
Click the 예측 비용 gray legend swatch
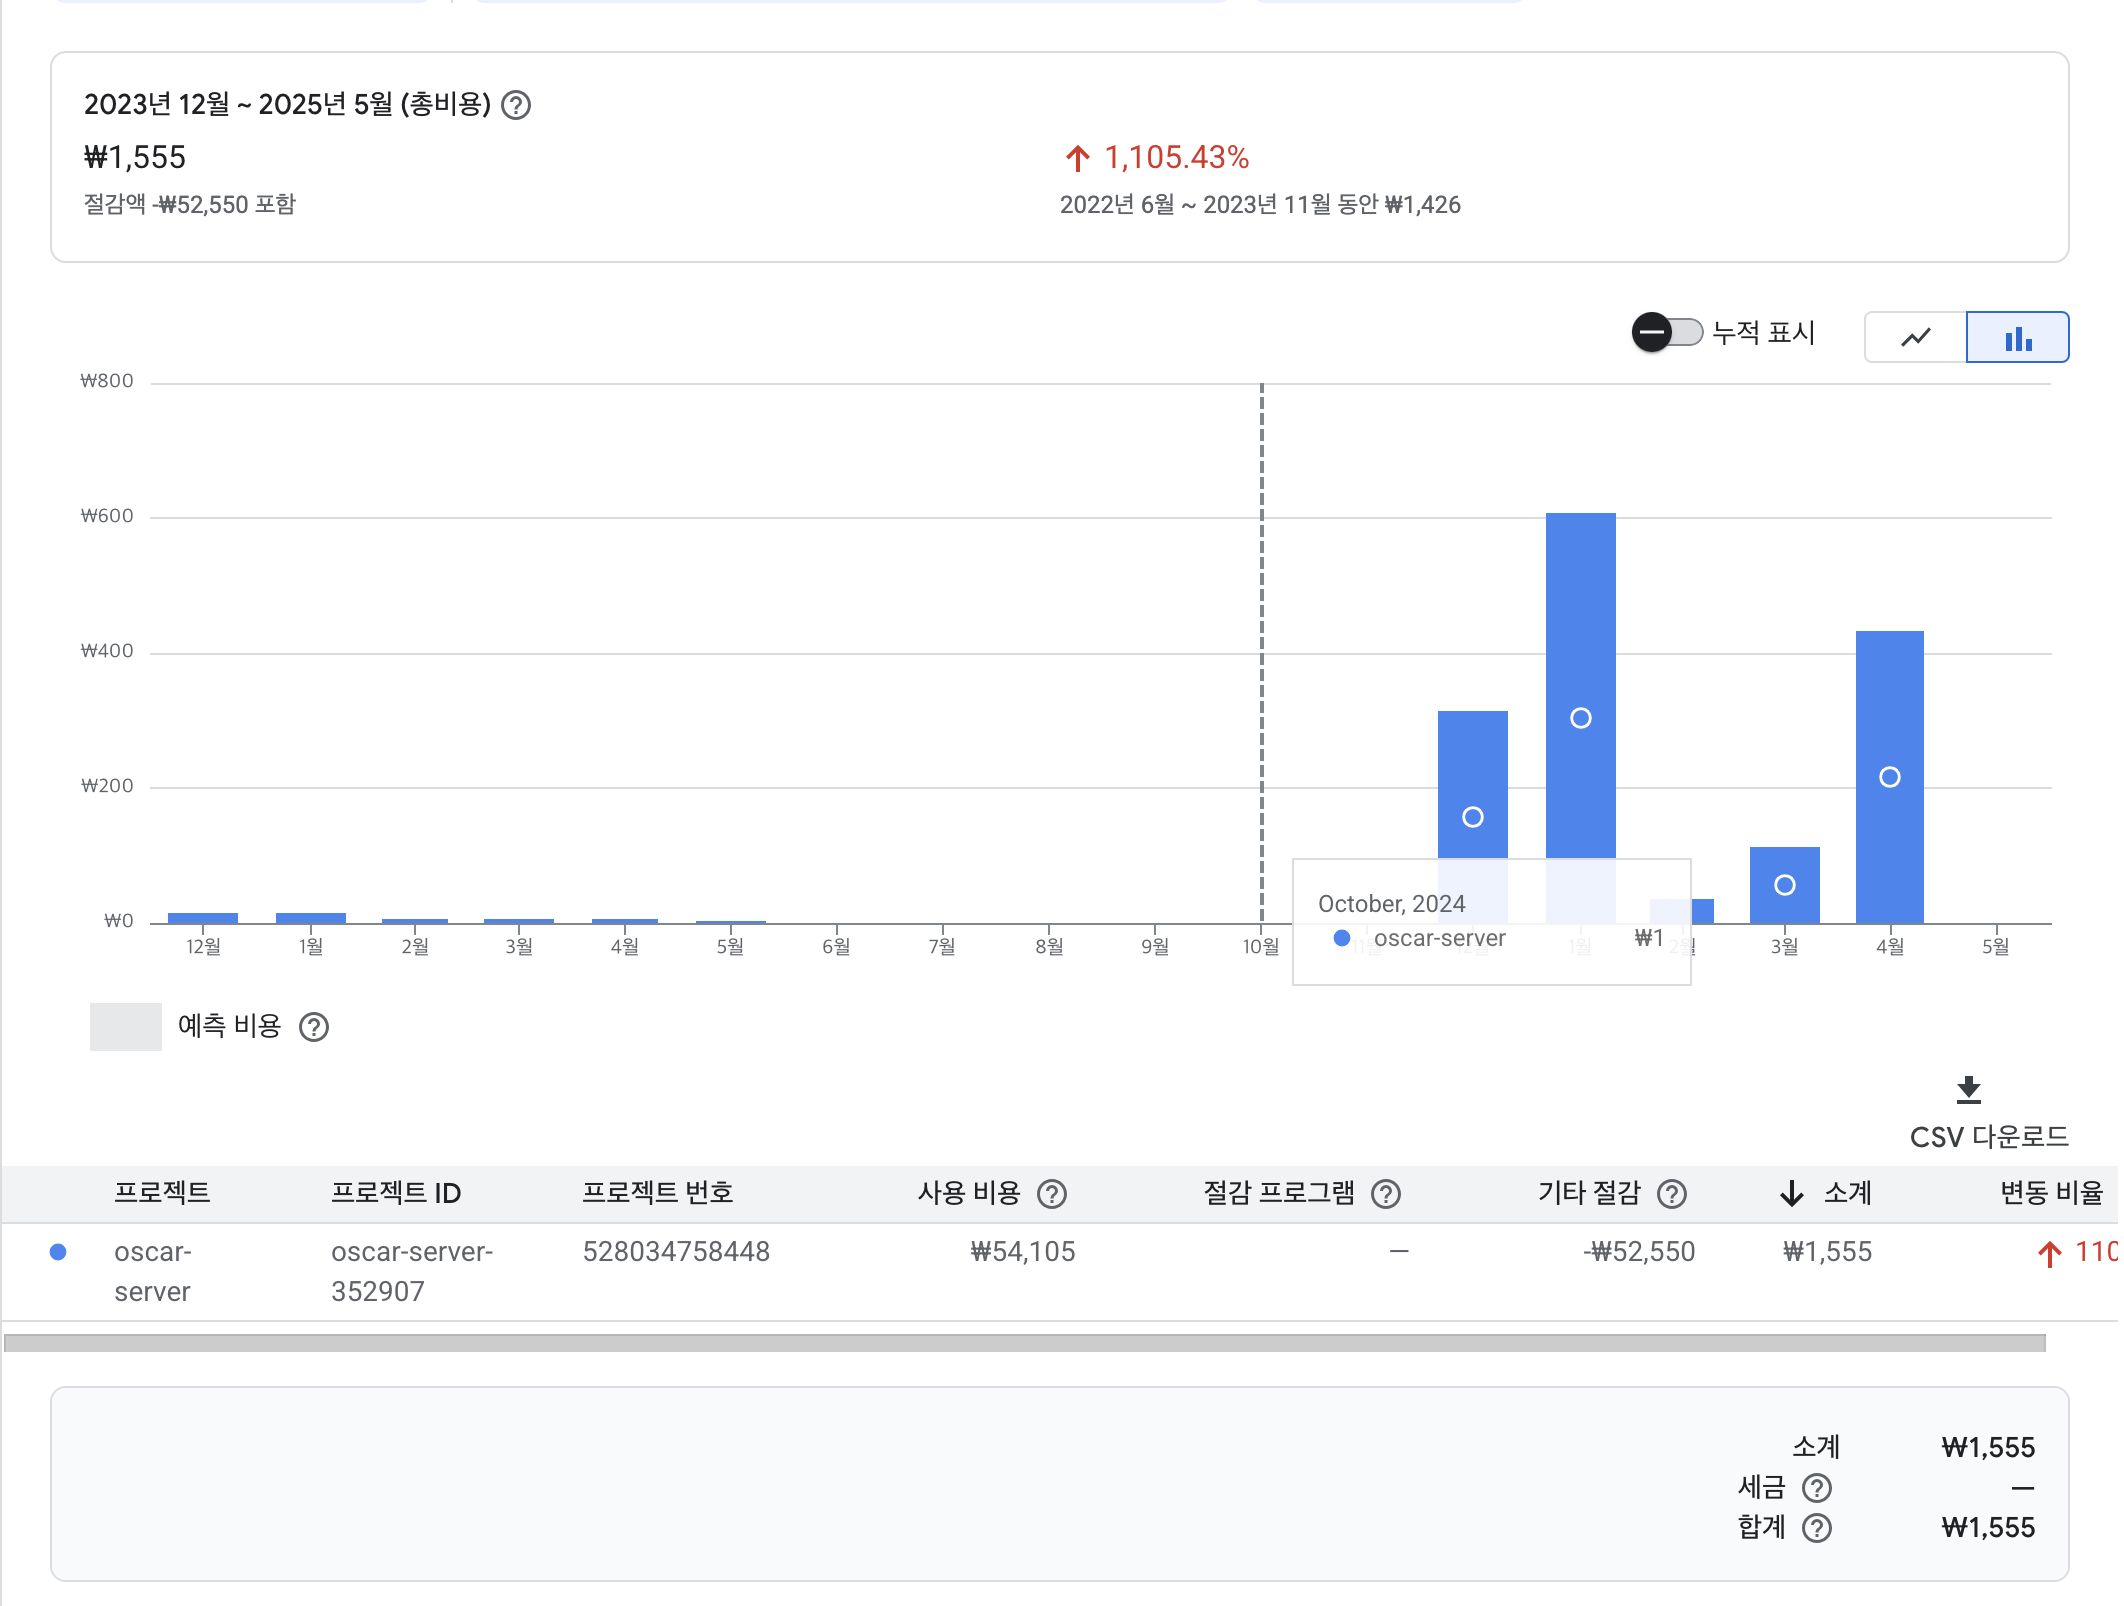[x=126, y=1027]
